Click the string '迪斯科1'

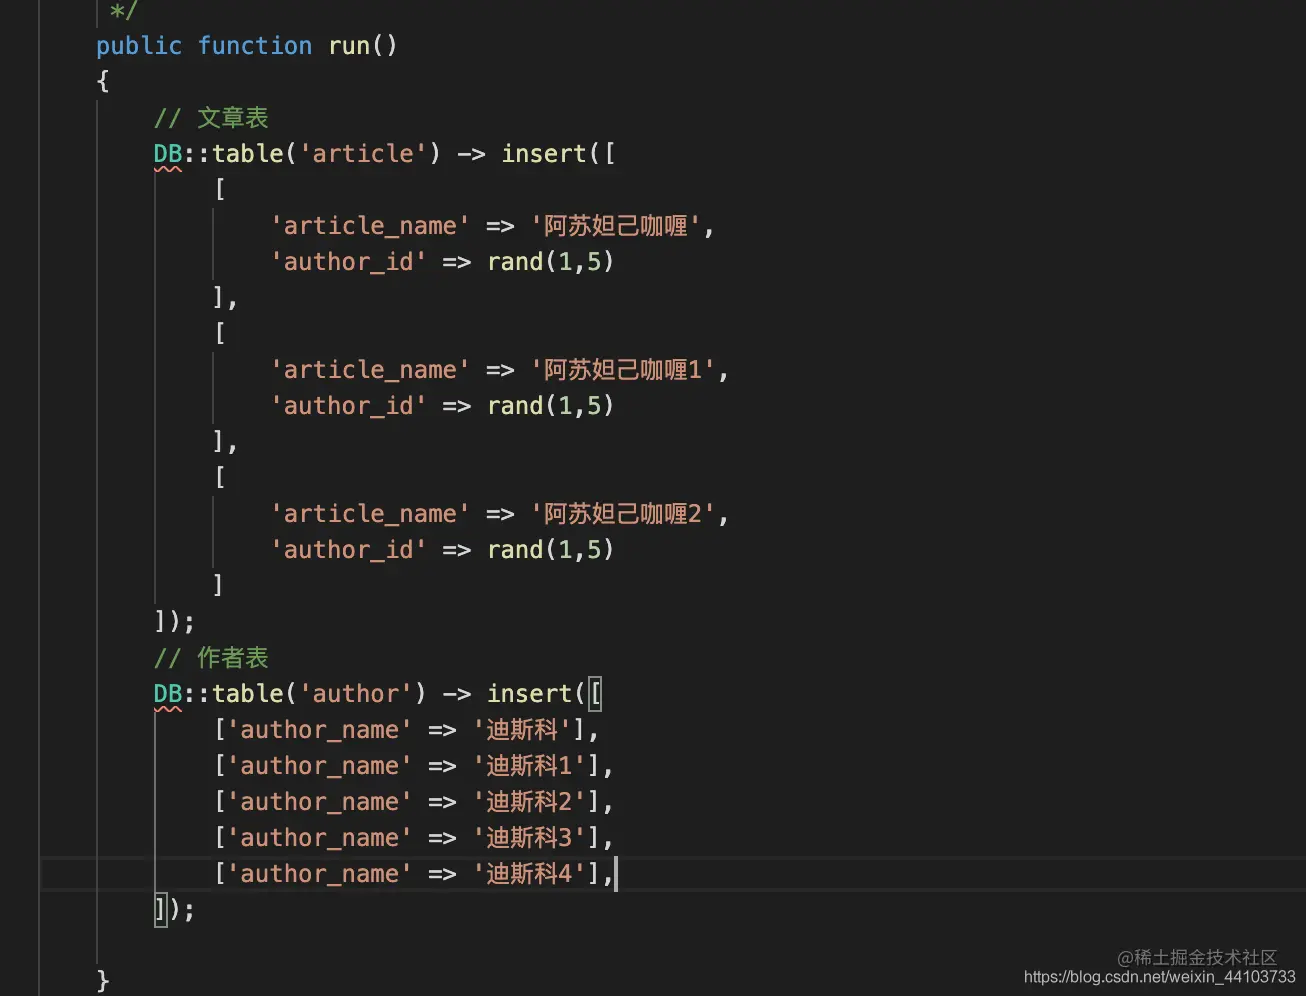pyautogui.click(x=529, y=766)
